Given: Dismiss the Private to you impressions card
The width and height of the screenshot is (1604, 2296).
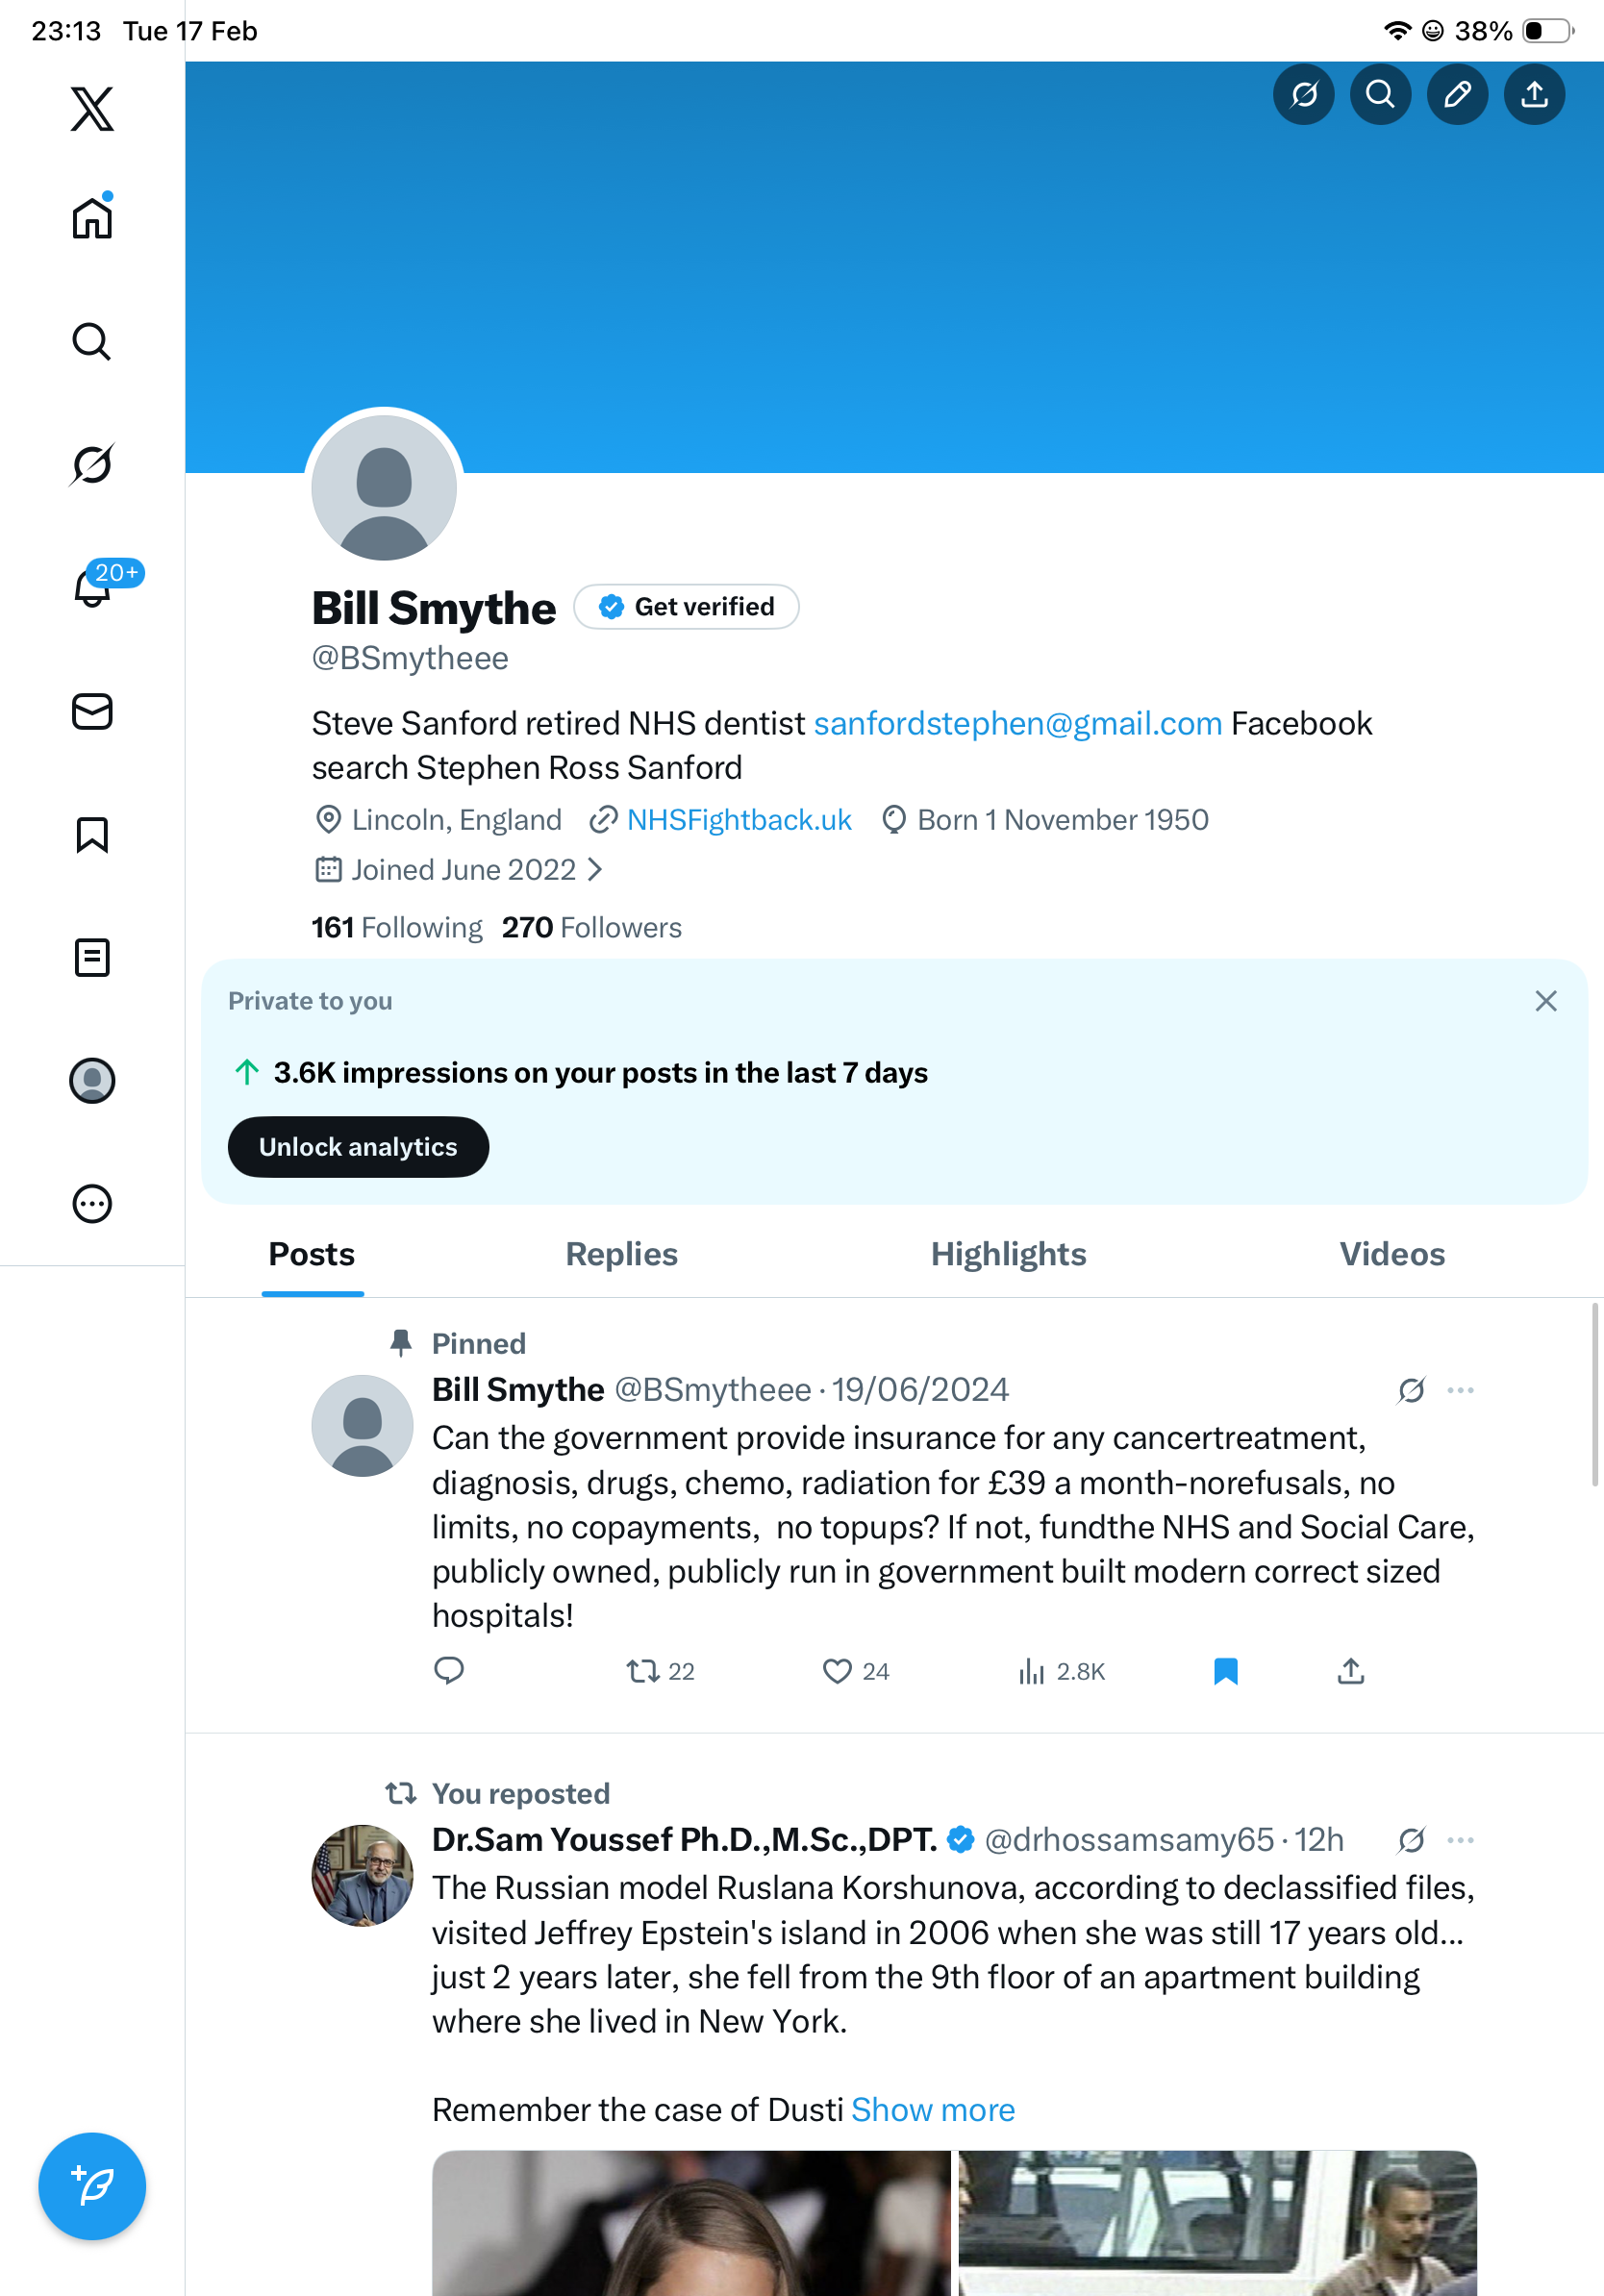Looking at the screenshot, I should point(1545,1001).
